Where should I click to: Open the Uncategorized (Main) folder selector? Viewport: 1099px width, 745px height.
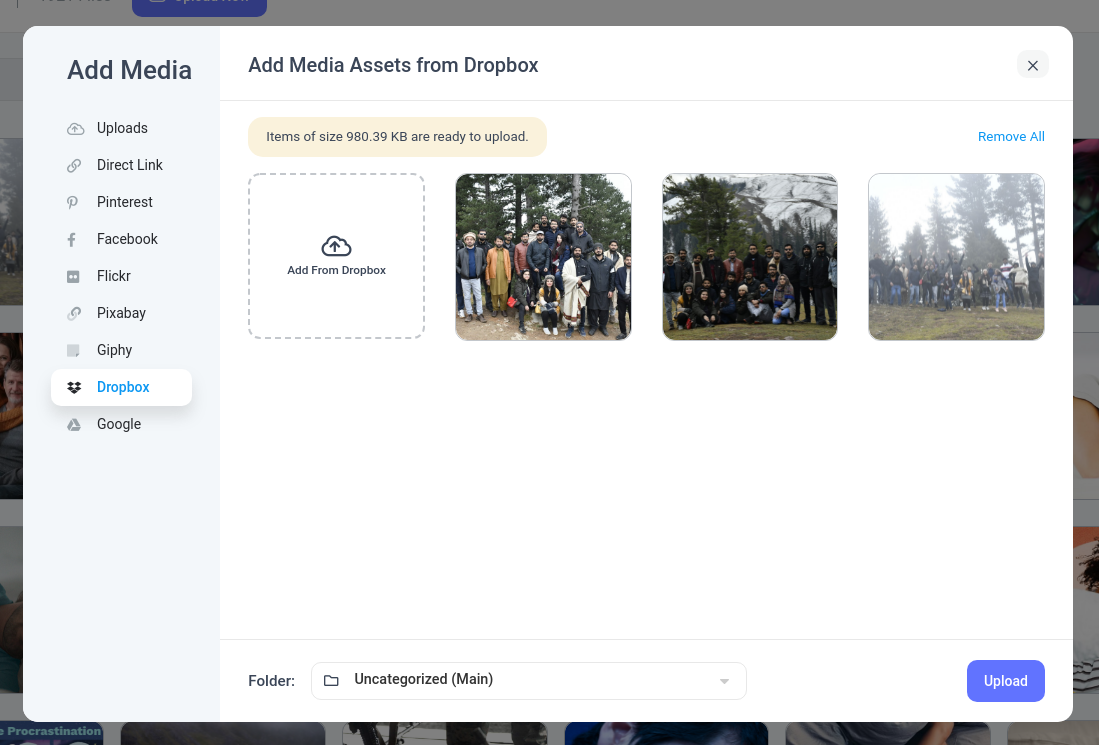coord(528,681)
